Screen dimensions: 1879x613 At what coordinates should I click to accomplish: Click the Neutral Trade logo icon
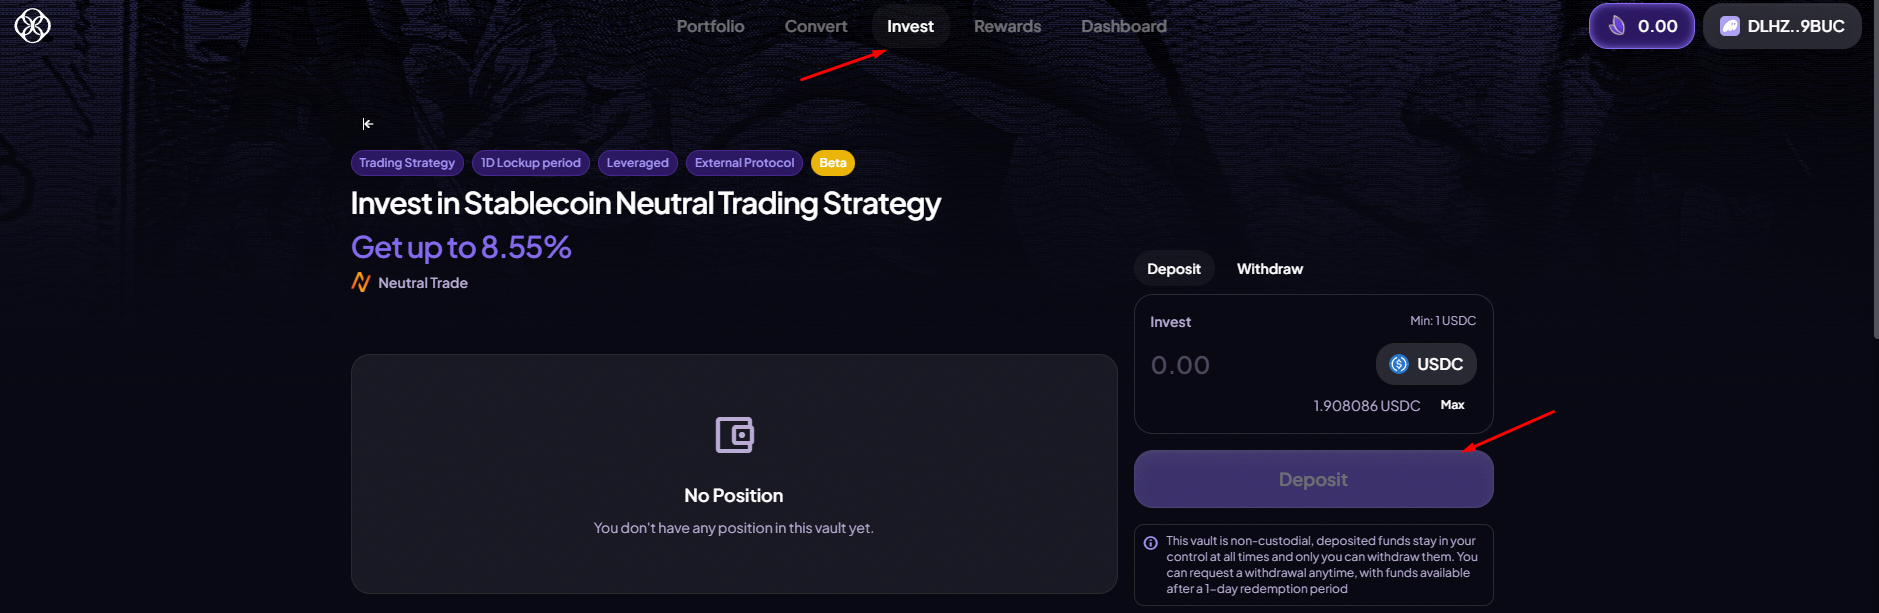(x=361, y=283)
